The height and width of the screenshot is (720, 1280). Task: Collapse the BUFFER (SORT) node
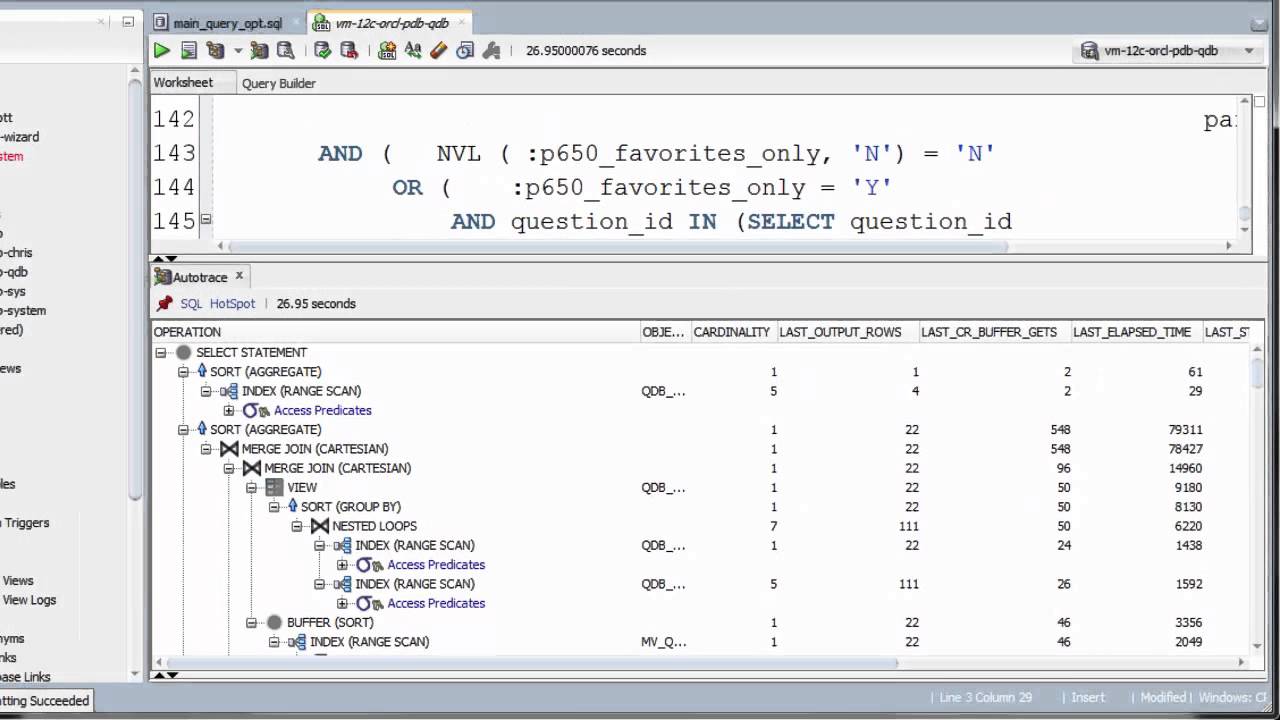point(251,622)
